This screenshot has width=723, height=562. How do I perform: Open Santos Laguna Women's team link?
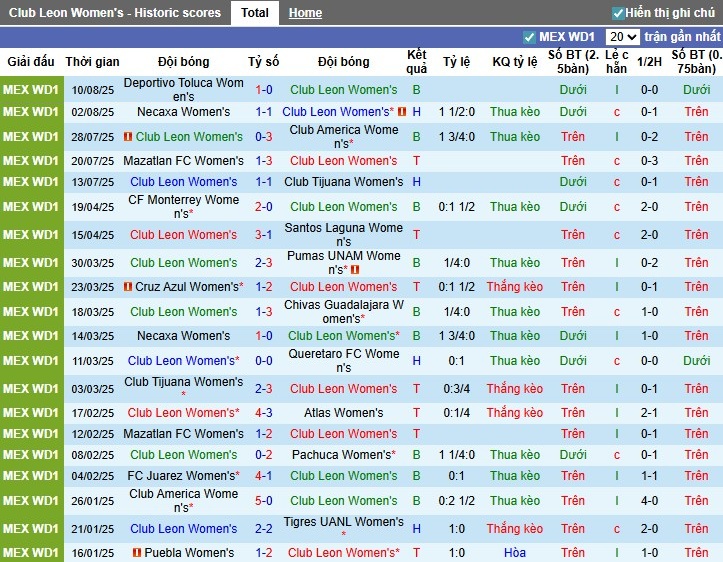tap(343, 235)
